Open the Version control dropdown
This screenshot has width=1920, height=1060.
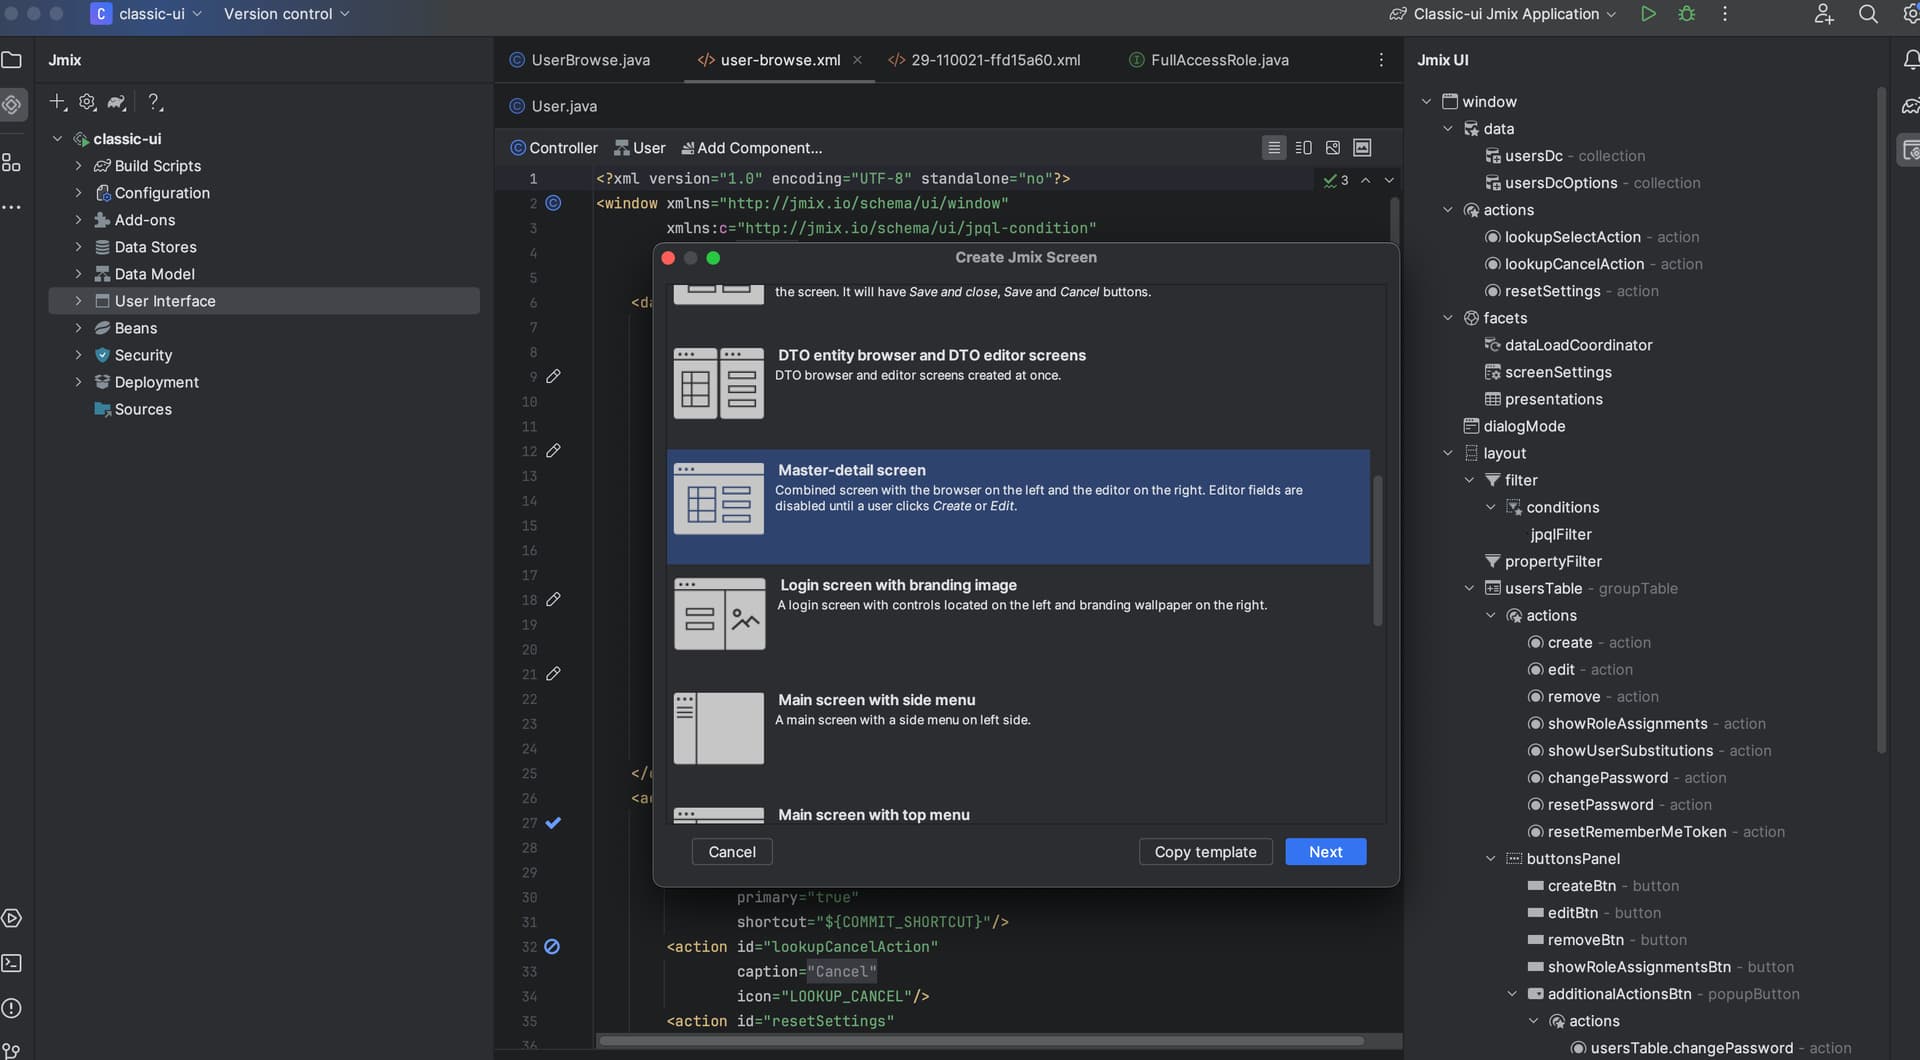coord(287,14)
